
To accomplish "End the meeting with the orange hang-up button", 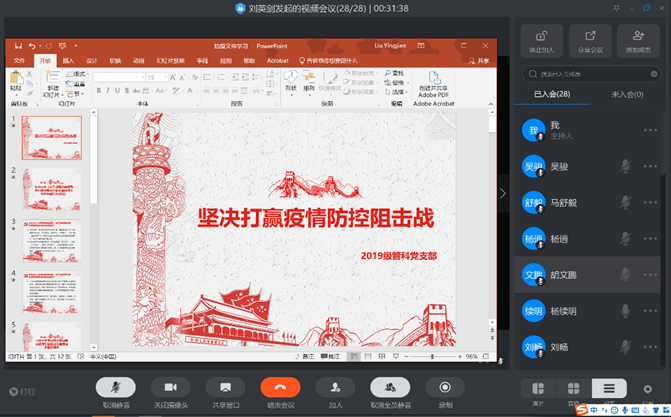I will [x=280, y=387].
